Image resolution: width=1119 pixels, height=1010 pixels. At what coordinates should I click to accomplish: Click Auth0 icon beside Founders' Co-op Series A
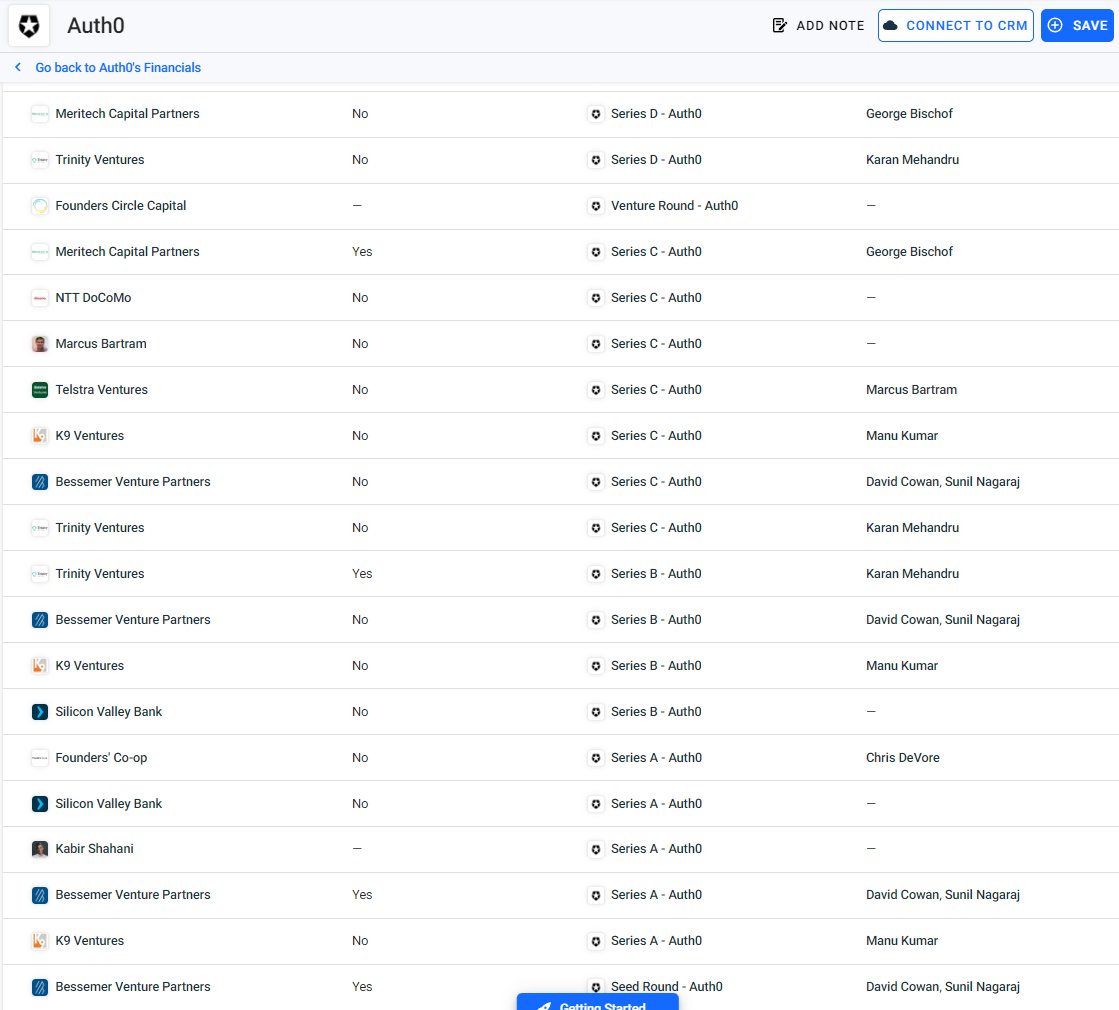click(x=596, y=758)
